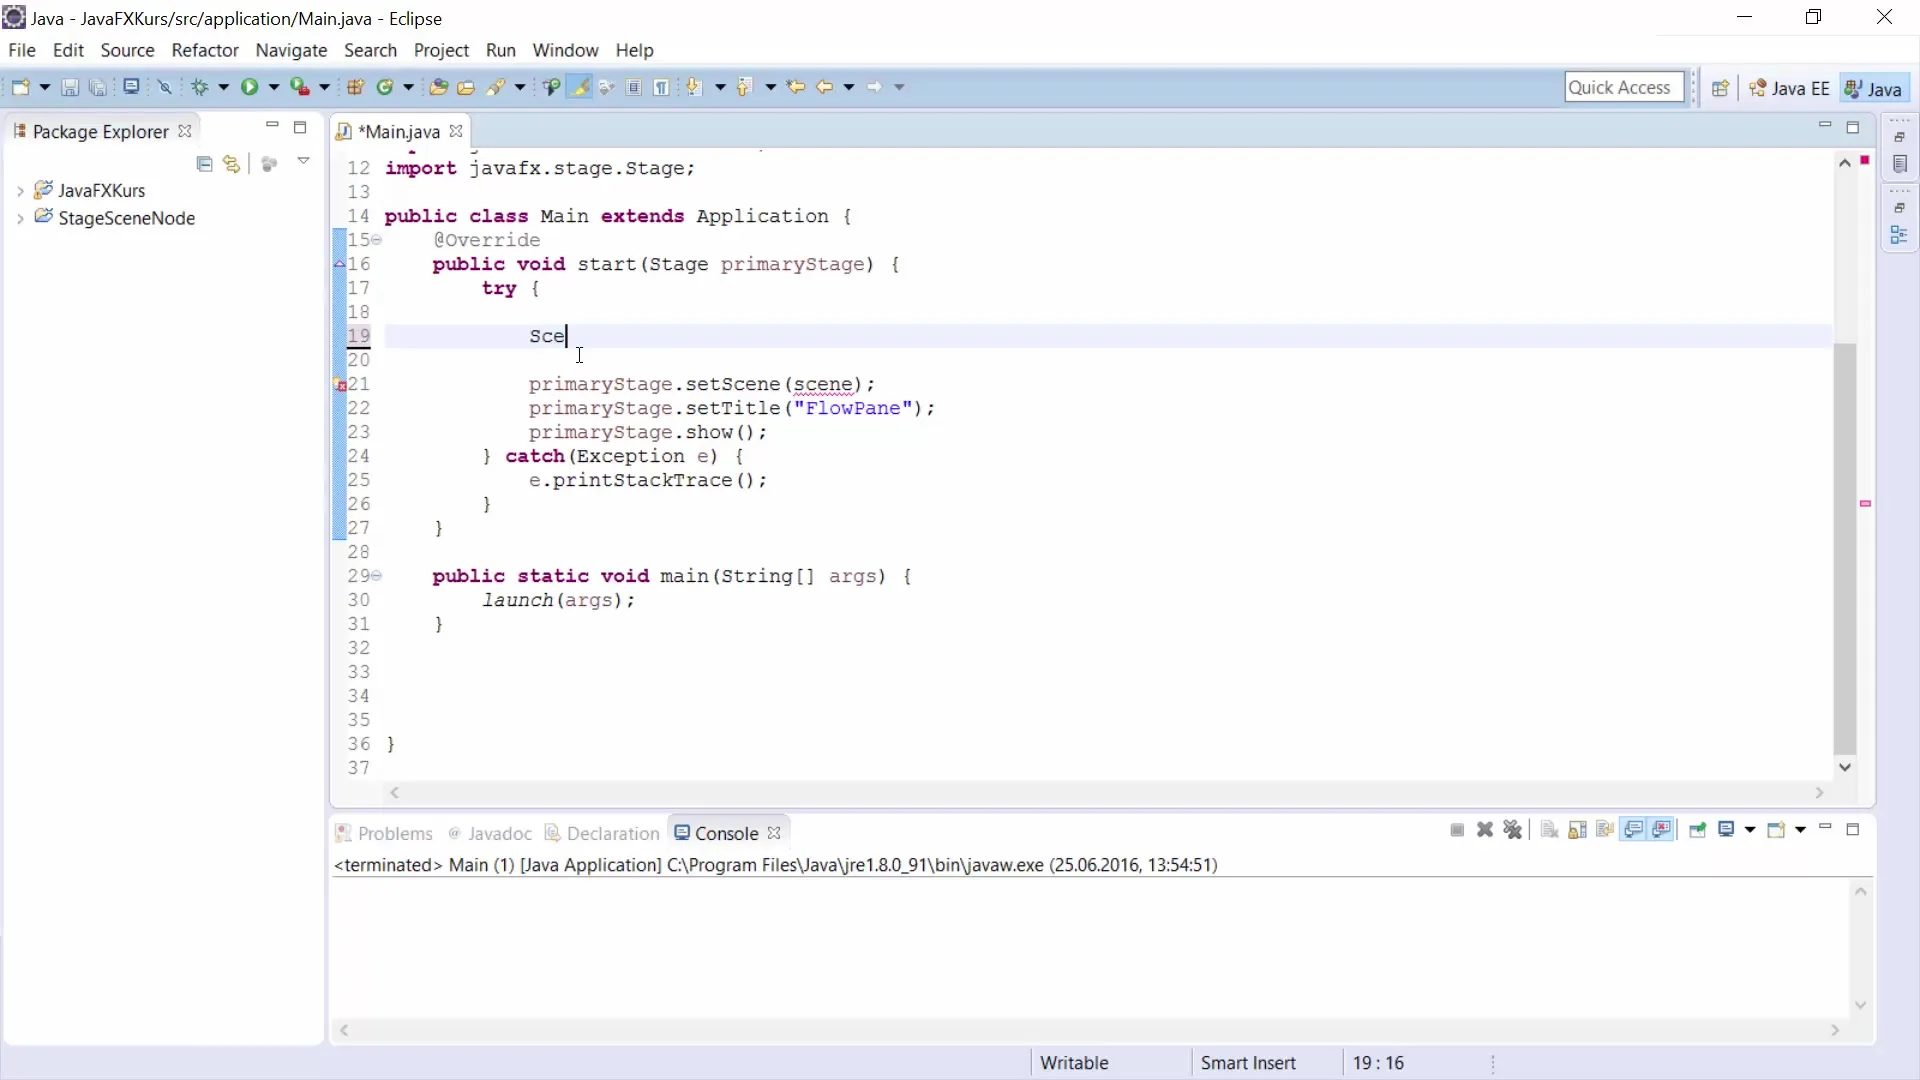Click the Previous Annotation up-arrow icon
The image size is (1920, 1080).
tap(744, 87)
